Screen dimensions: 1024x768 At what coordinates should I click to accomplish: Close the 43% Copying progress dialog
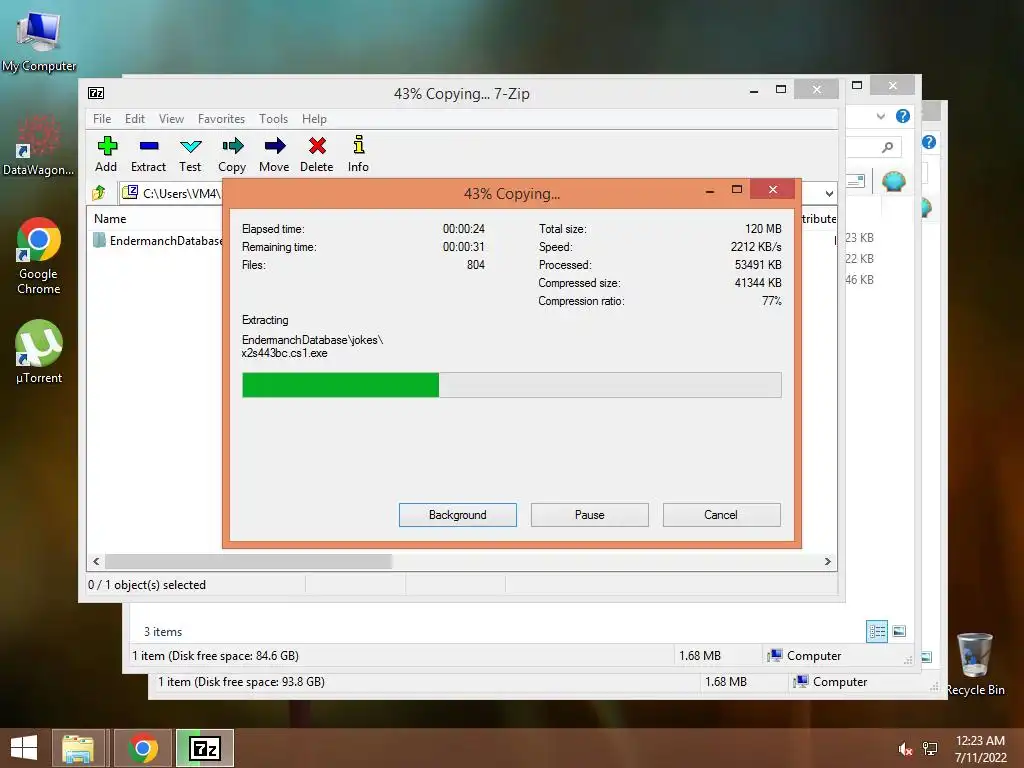point(773,189)
